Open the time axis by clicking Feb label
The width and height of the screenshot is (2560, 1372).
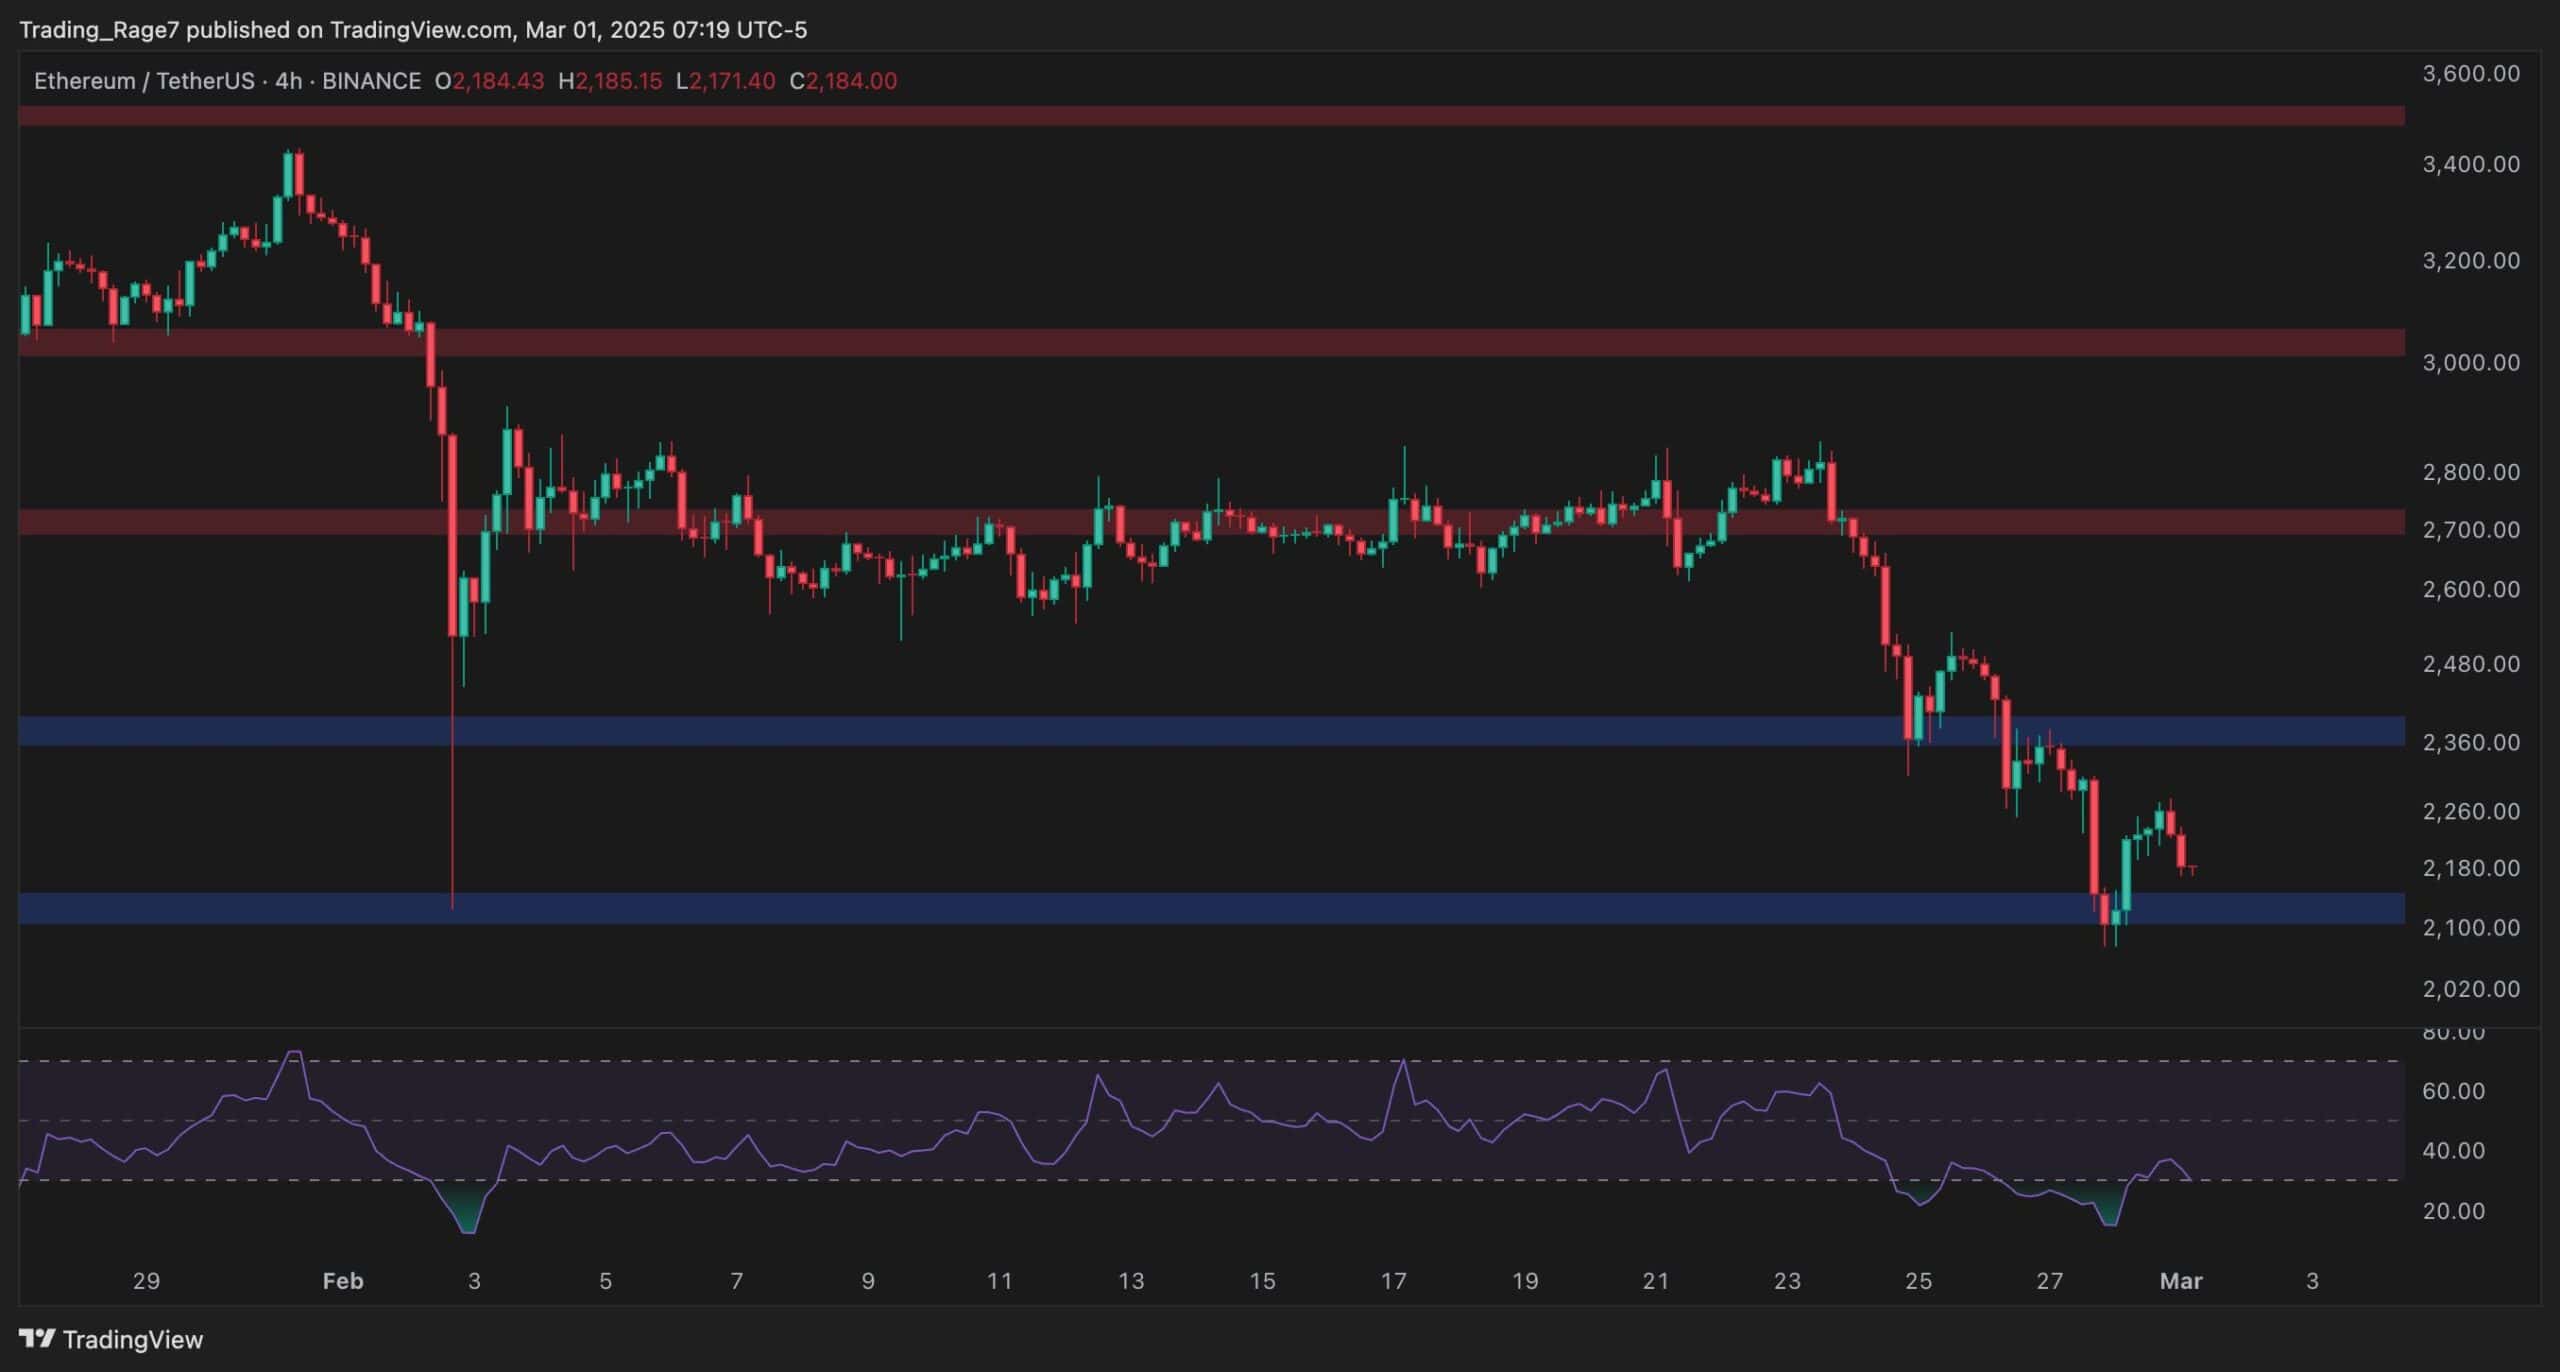343,1281
